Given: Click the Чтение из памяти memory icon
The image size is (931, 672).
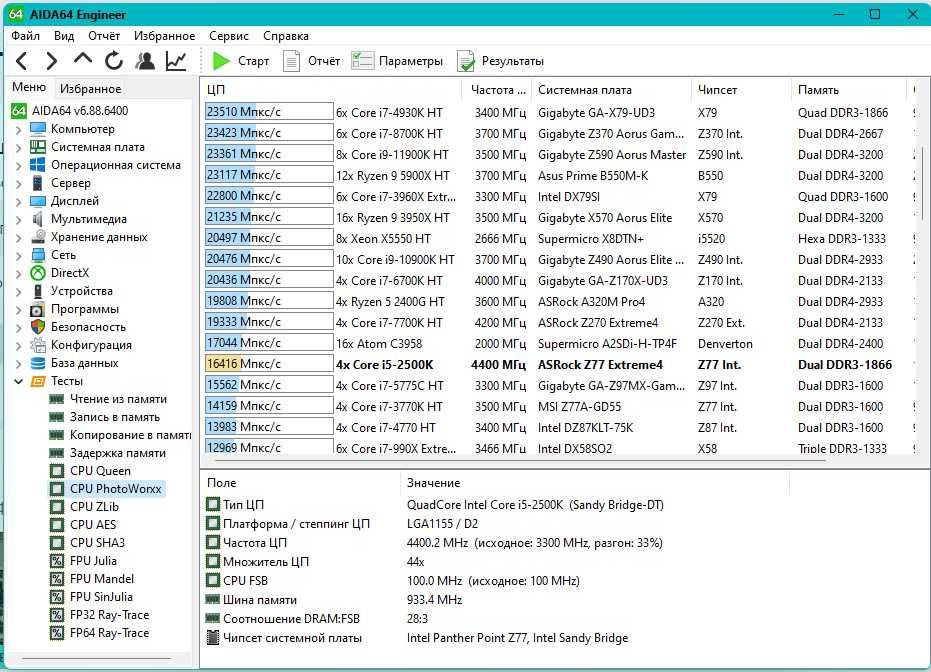Looking at the screenshot, I should click(x=56, y=399).
